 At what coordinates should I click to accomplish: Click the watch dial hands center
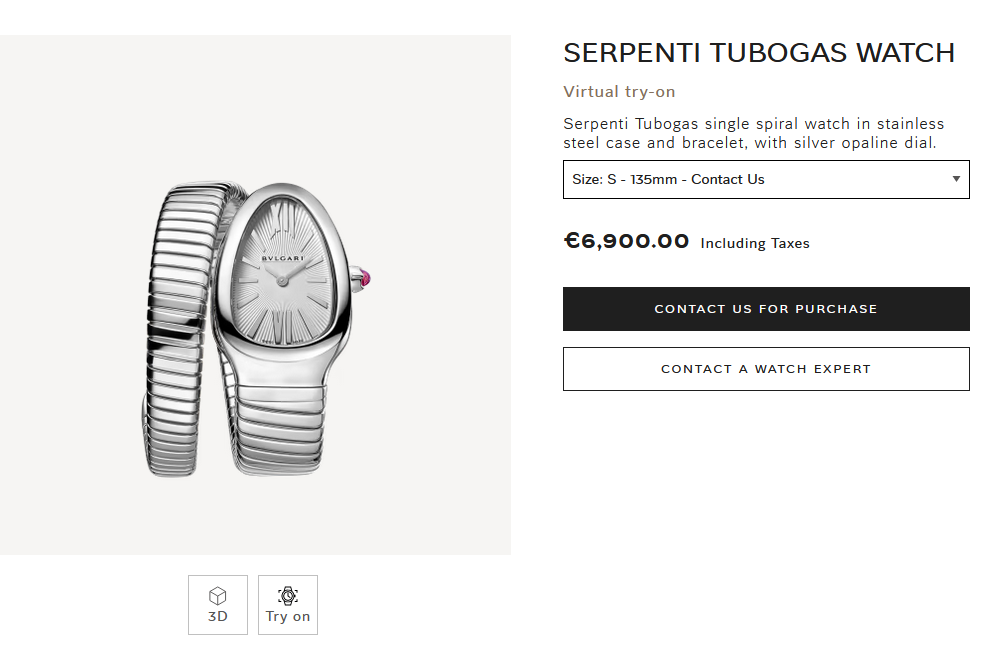click(283, 281)
